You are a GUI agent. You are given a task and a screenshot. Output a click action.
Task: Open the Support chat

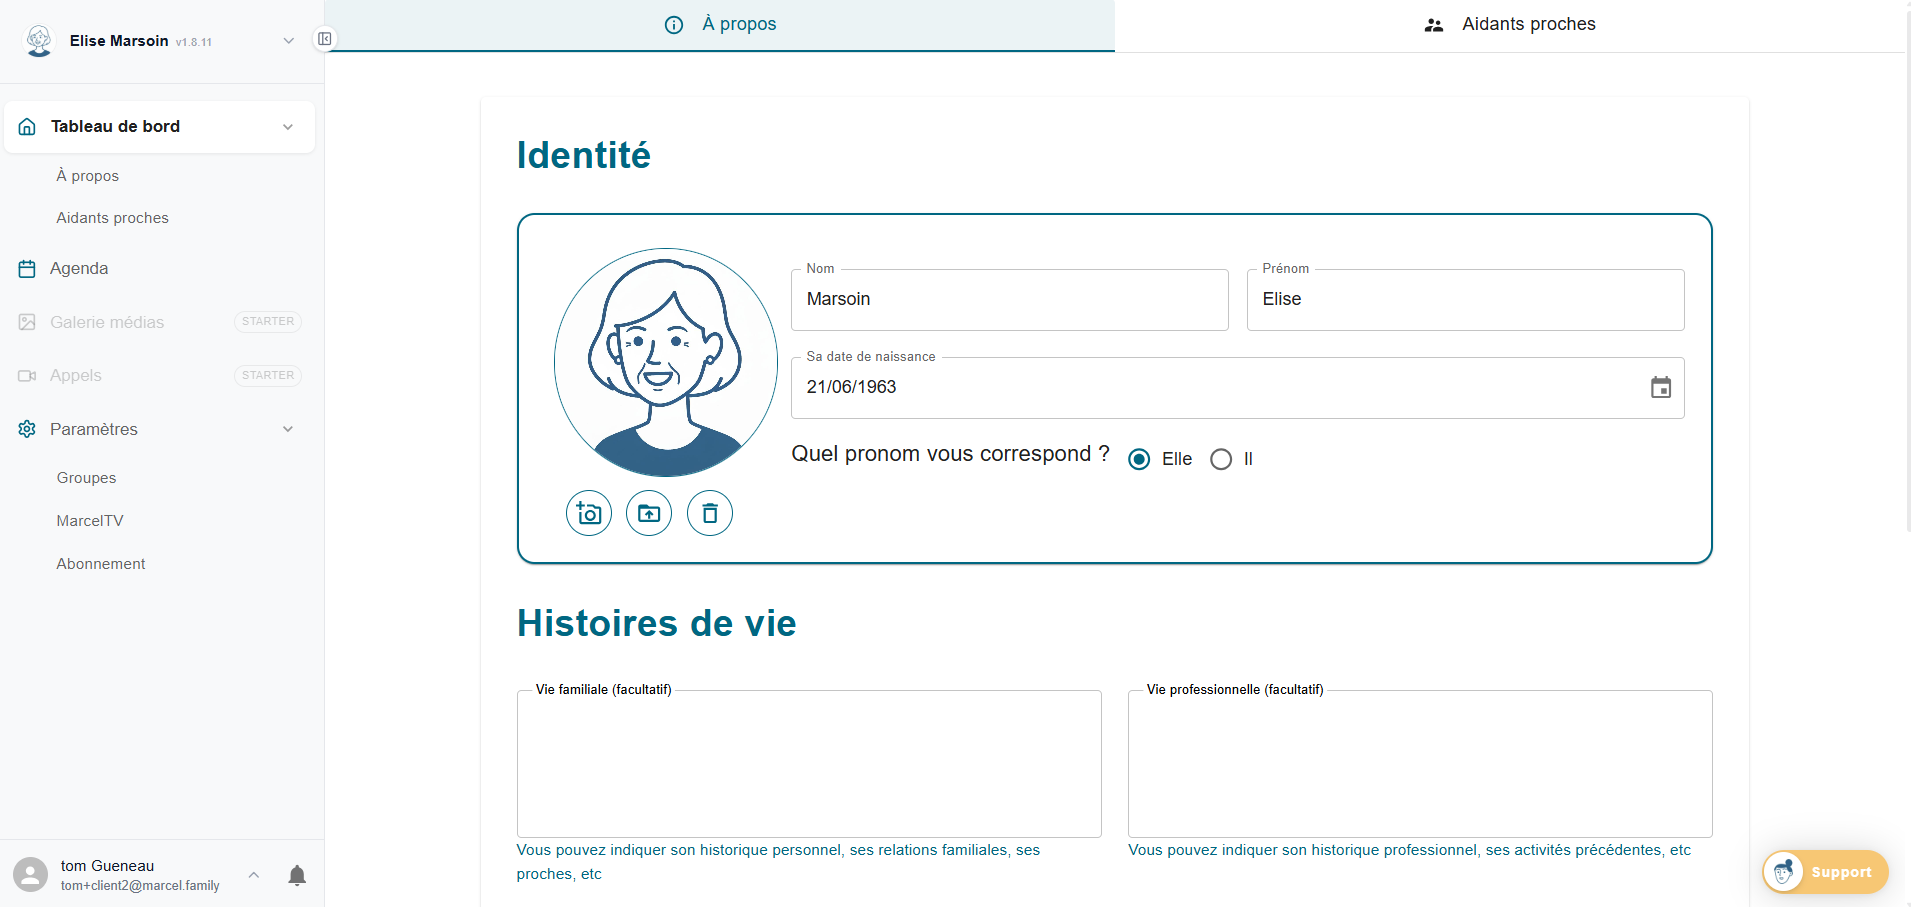coord(1824,871)
